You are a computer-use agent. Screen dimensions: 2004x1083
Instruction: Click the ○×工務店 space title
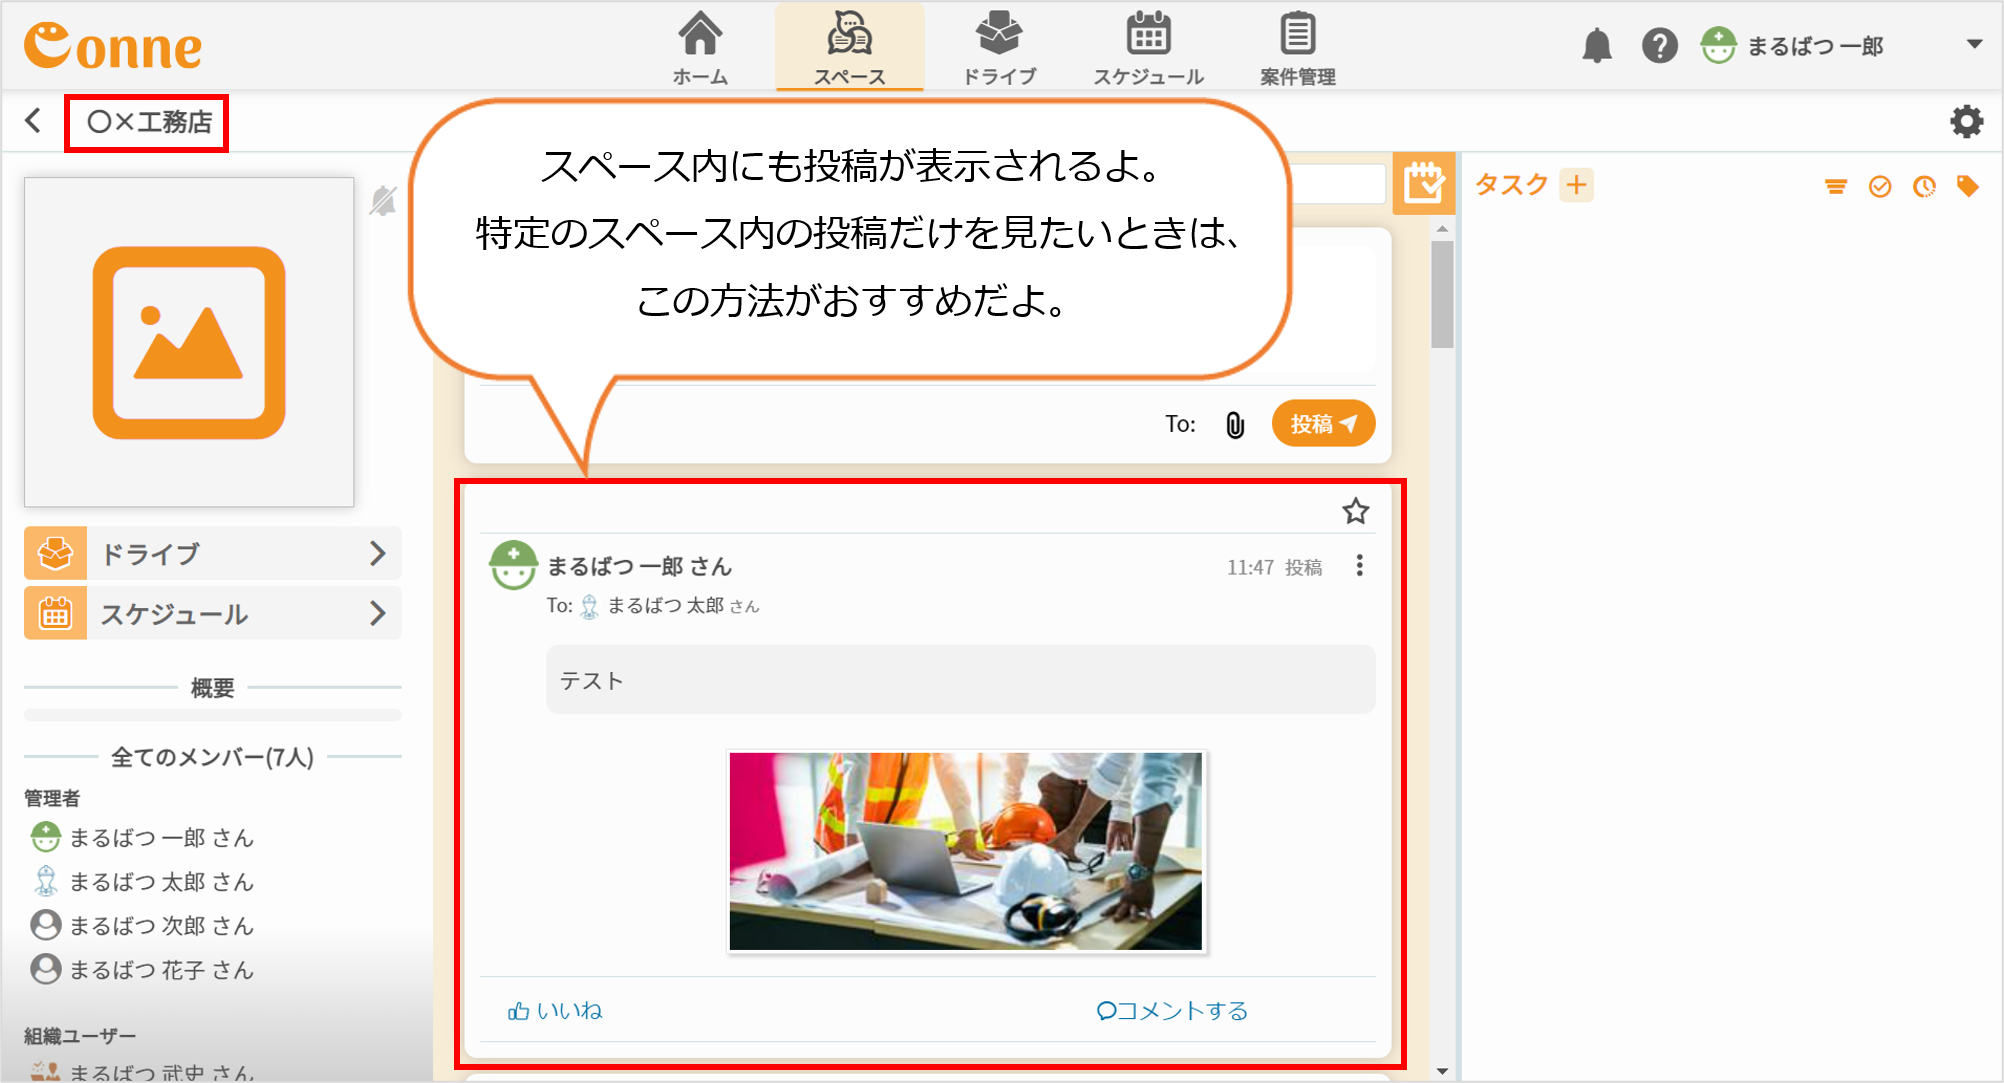coord(149,122)
